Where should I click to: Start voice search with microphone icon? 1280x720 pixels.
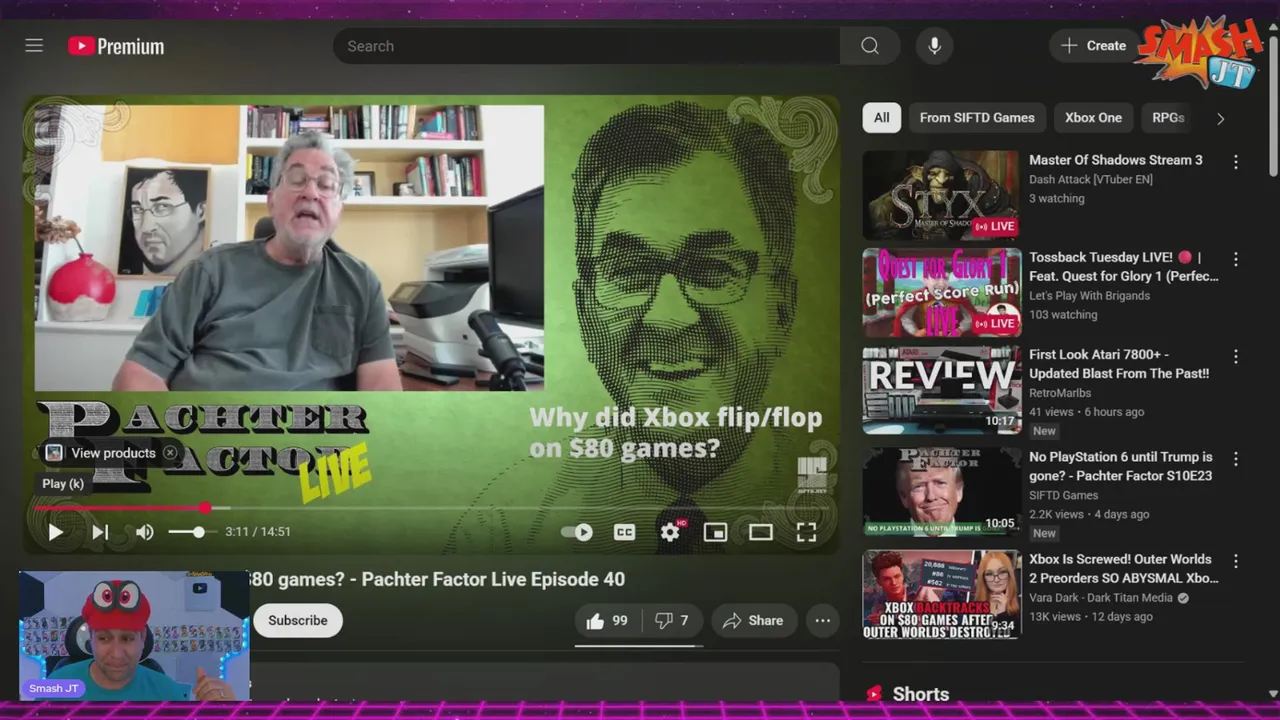click(934, 46)
